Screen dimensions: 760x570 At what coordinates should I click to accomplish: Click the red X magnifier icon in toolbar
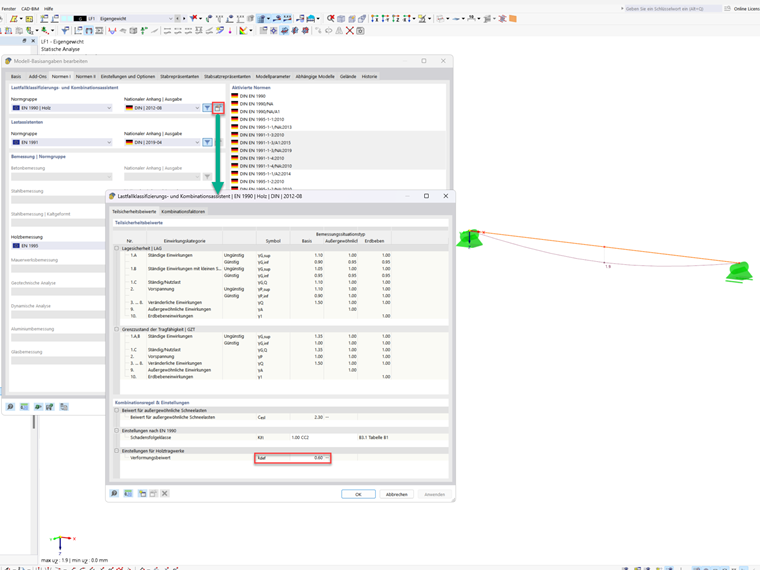(331, 18)
